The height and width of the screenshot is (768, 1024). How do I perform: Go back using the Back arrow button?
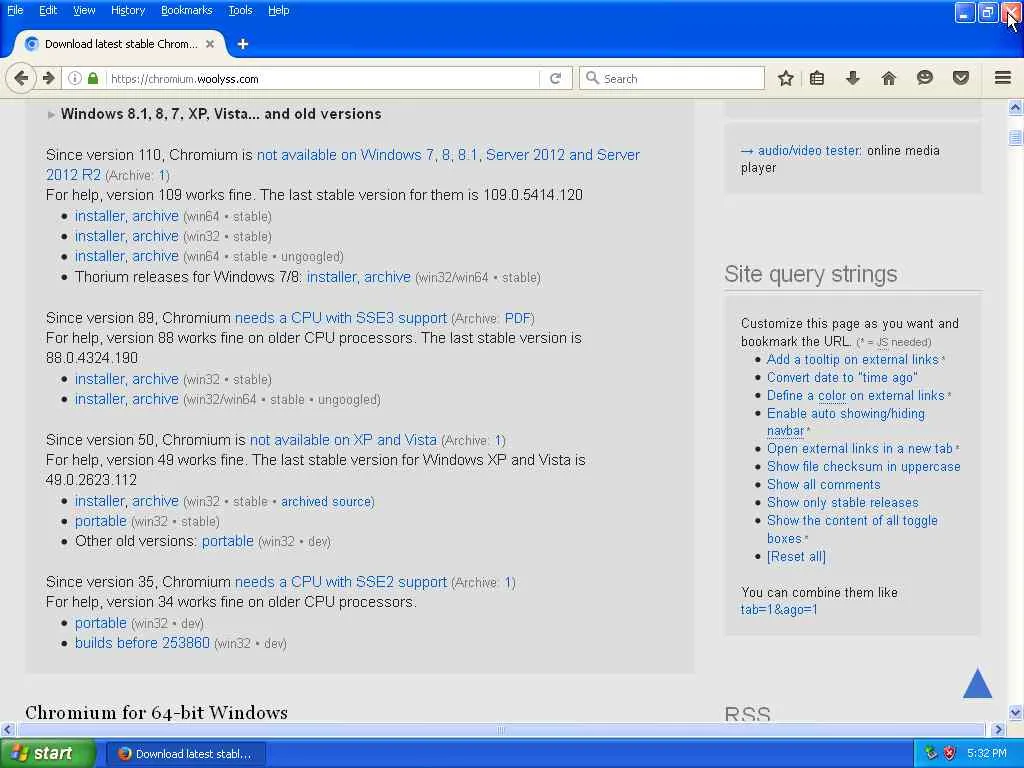[21, 78]
